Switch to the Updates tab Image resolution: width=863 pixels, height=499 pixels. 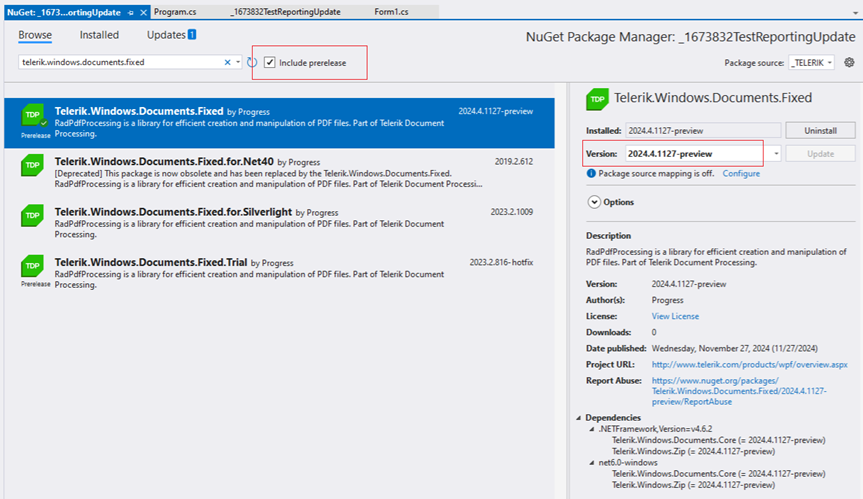pos(166,35)
